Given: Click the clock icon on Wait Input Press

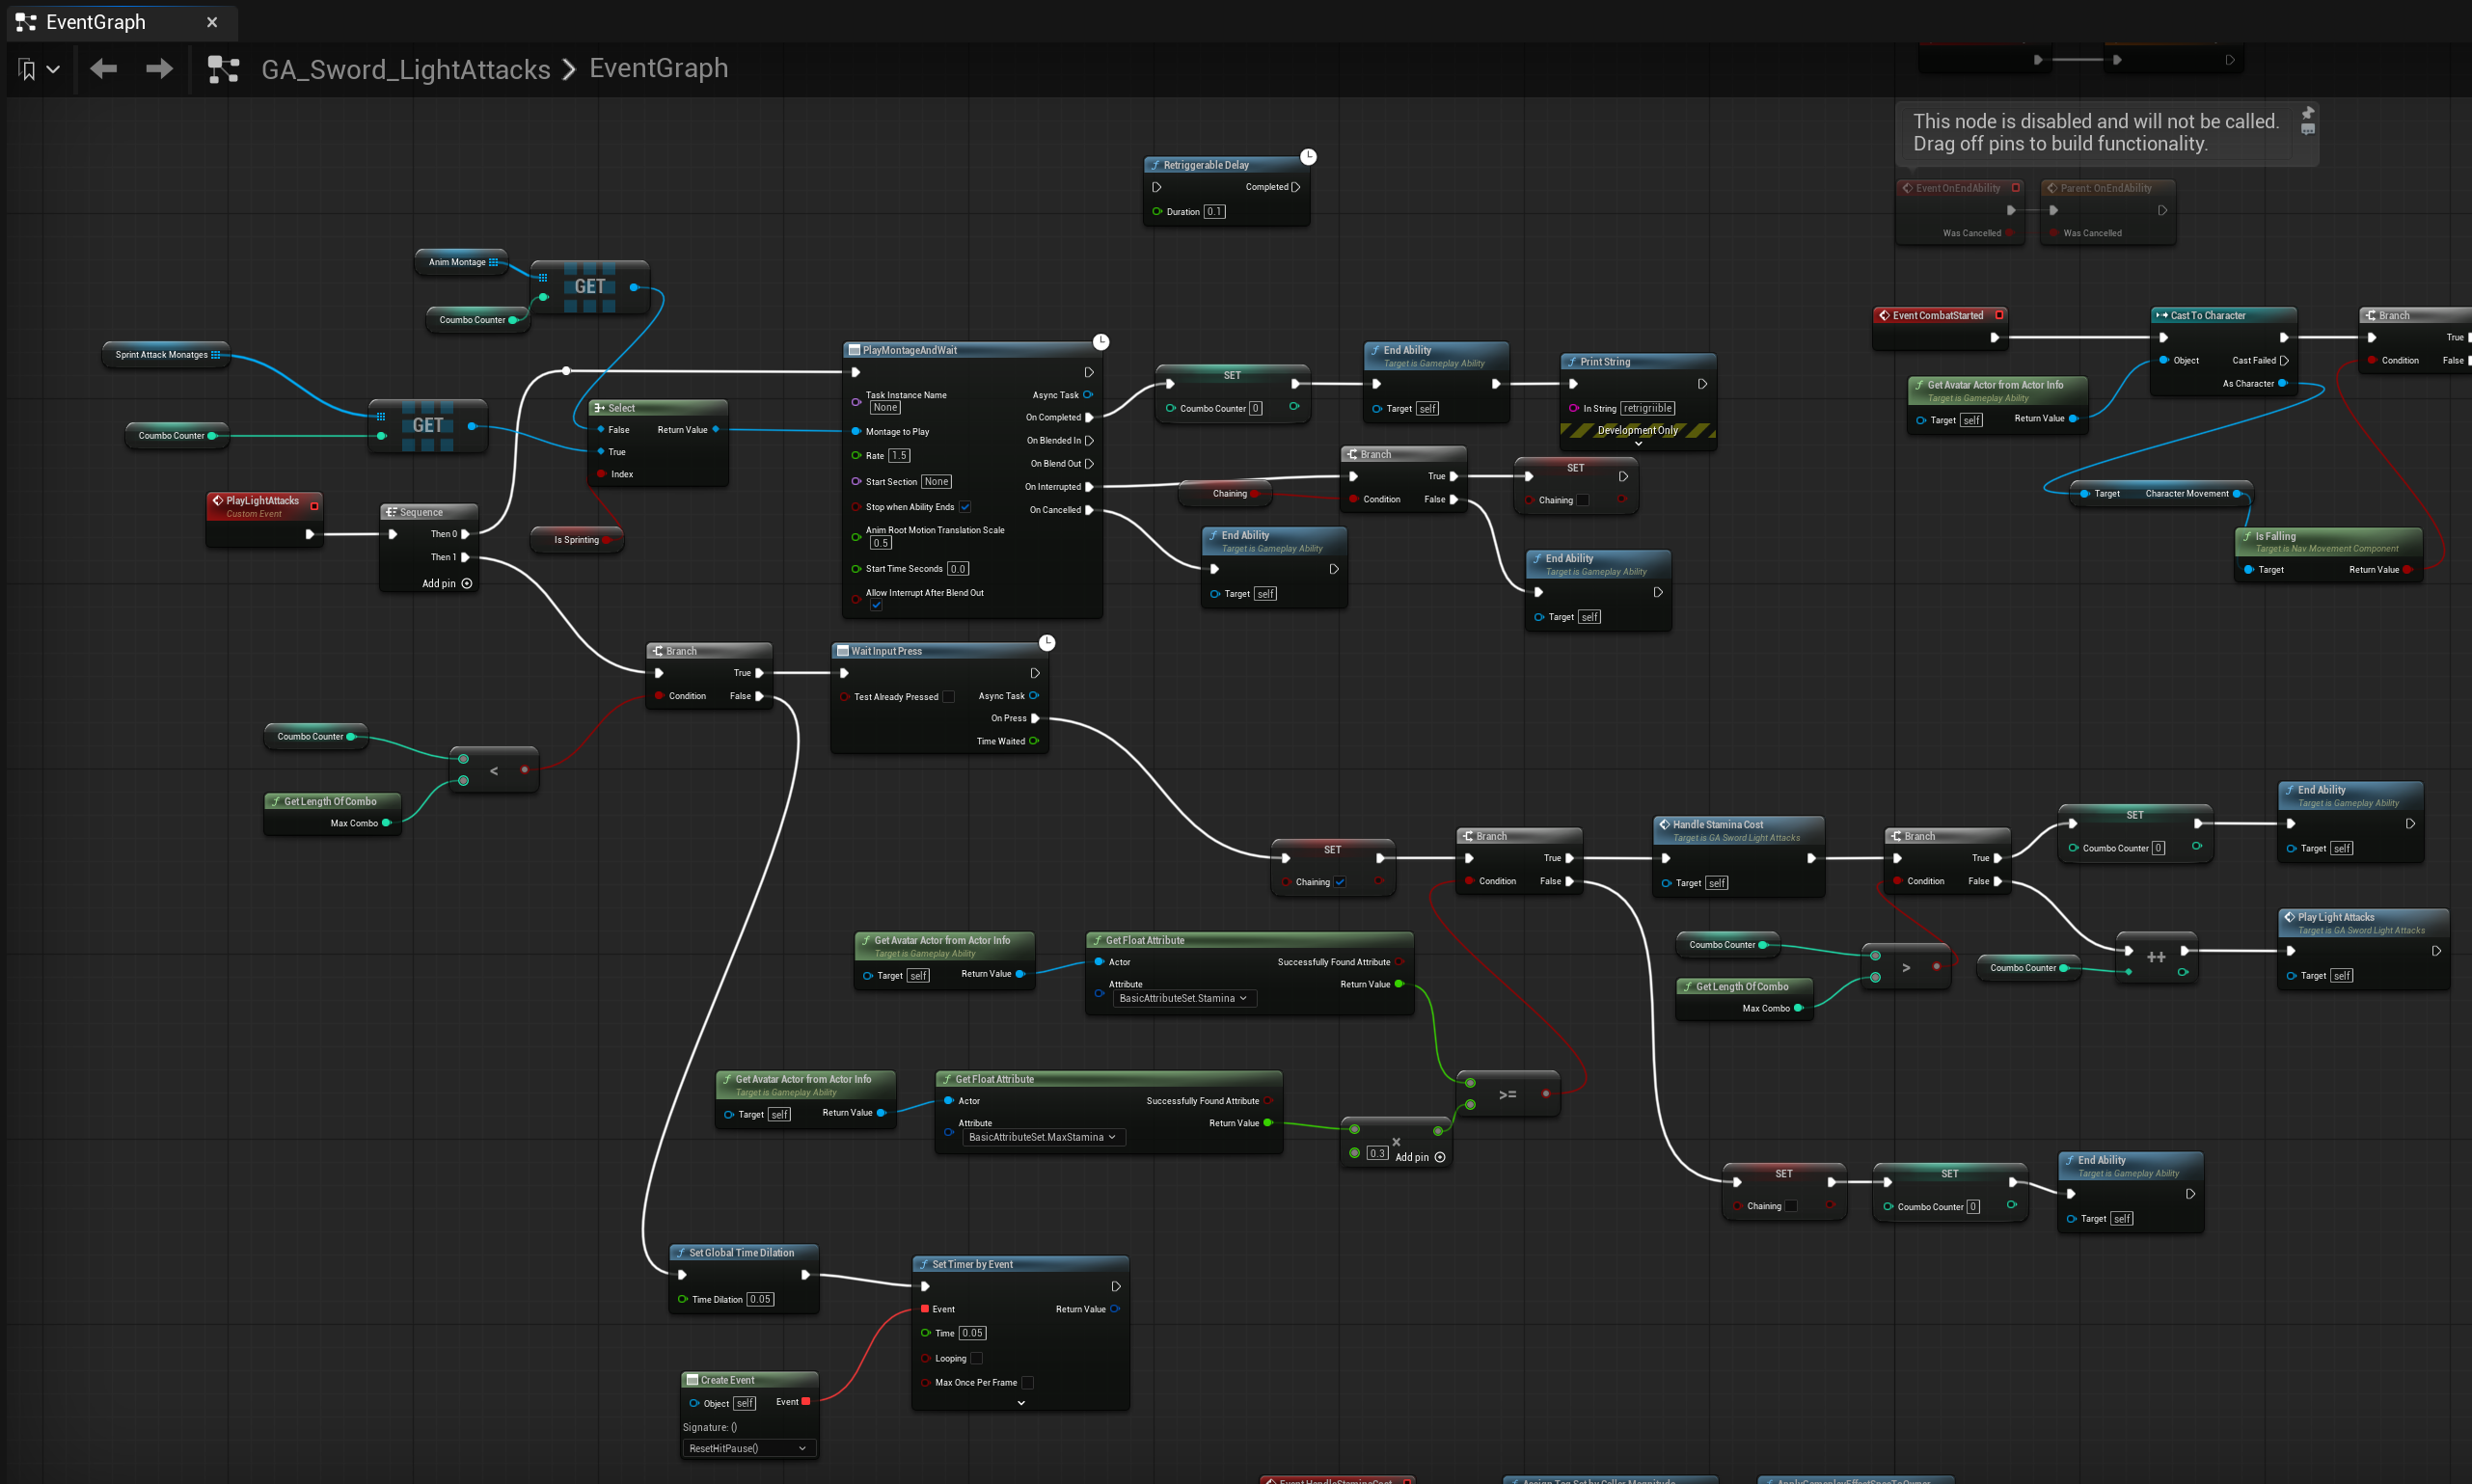Looking at the screenshot, I should click(x=1047, y=643).
